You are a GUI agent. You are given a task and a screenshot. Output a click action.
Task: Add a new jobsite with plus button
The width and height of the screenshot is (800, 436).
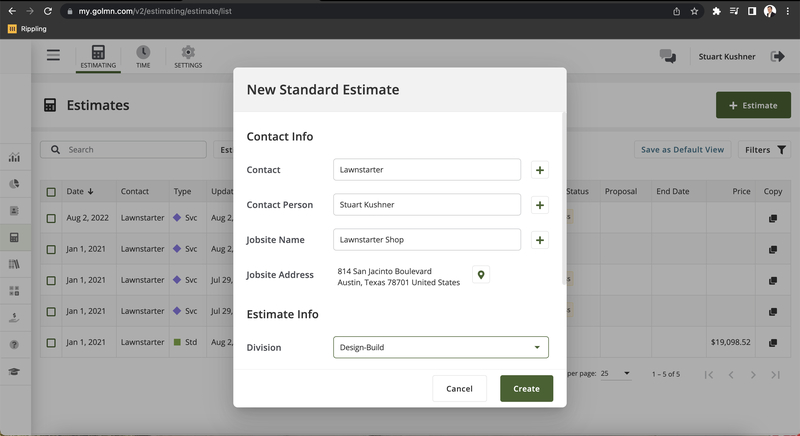[540, 240]
